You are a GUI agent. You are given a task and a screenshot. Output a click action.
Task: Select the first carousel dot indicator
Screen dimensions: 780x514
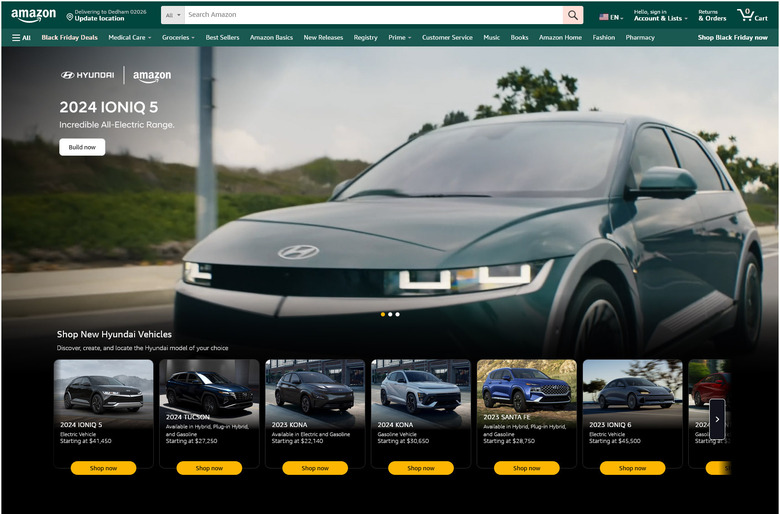point(383,314)
